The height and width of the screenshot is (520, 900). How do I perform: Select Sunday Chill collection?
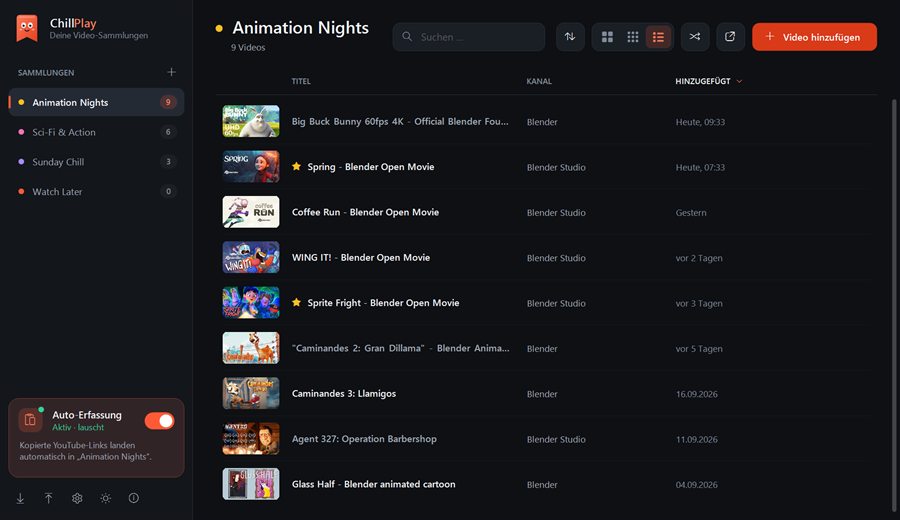(x=96, y=162)
